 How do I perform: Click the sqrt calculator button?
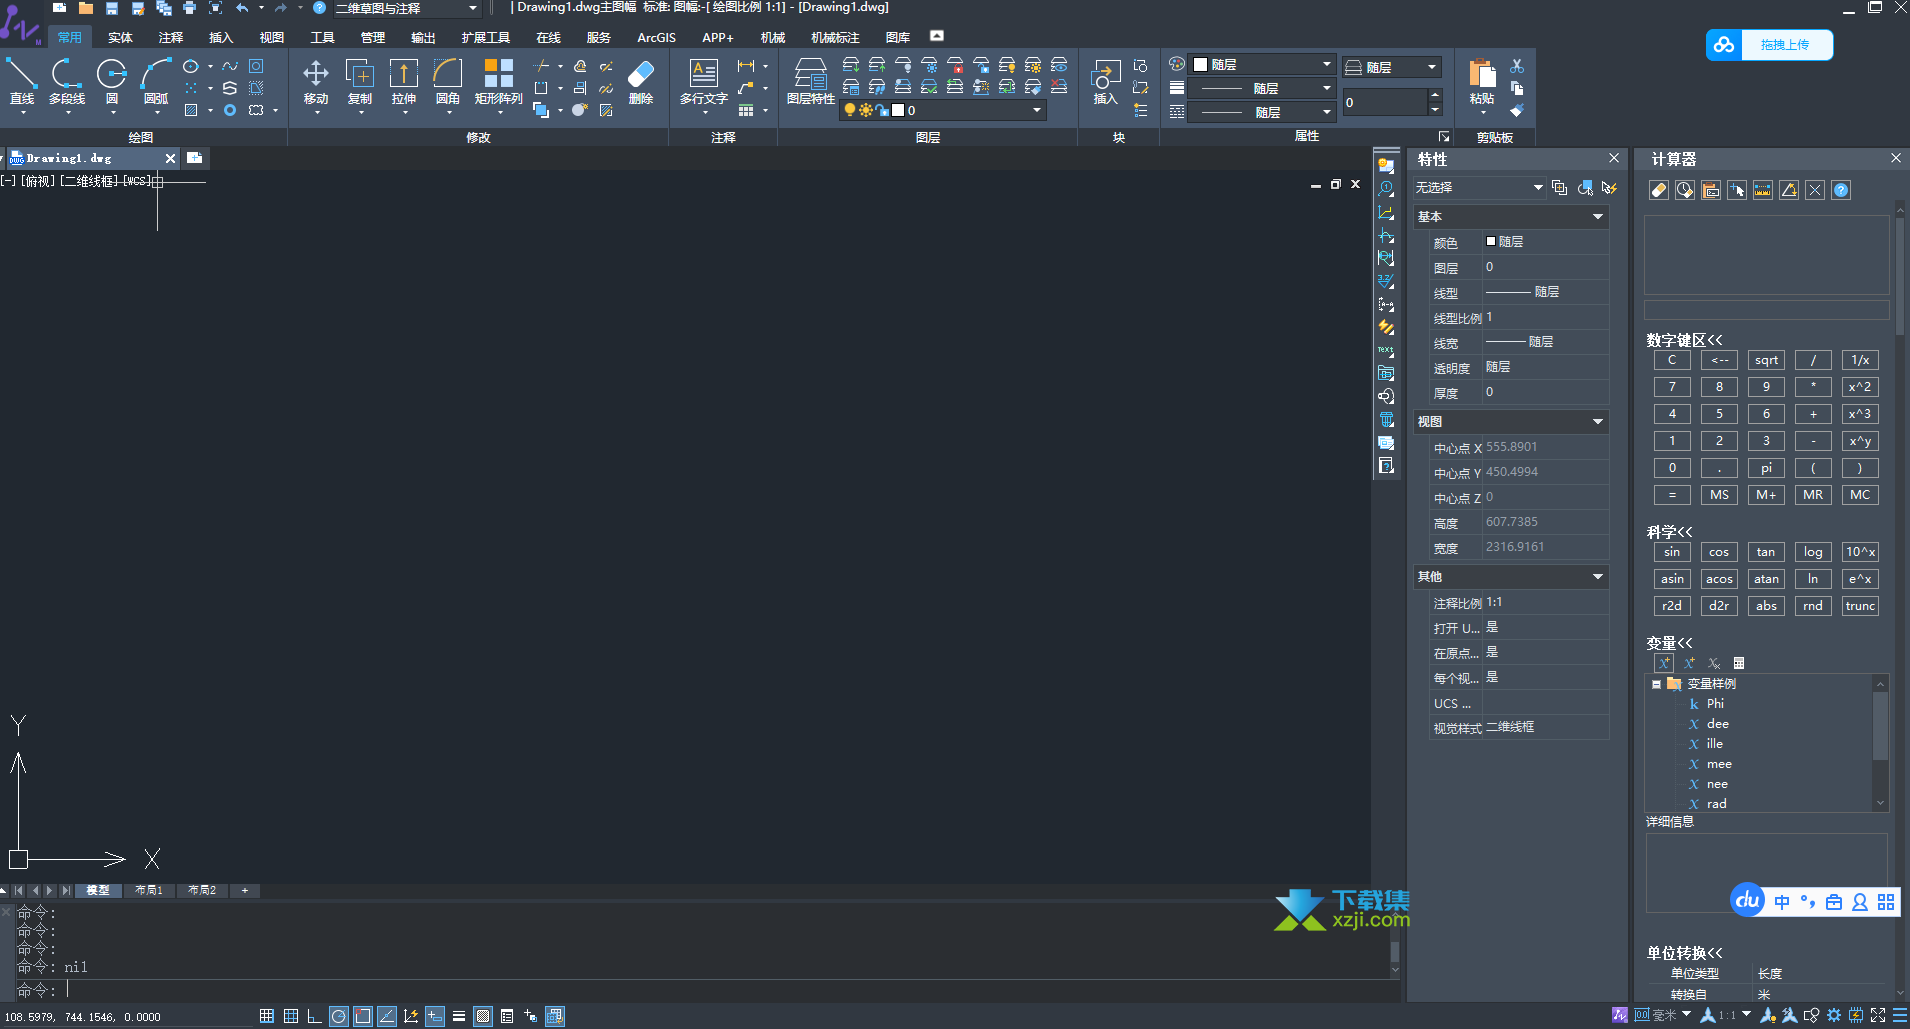[x=1766, y=360]
